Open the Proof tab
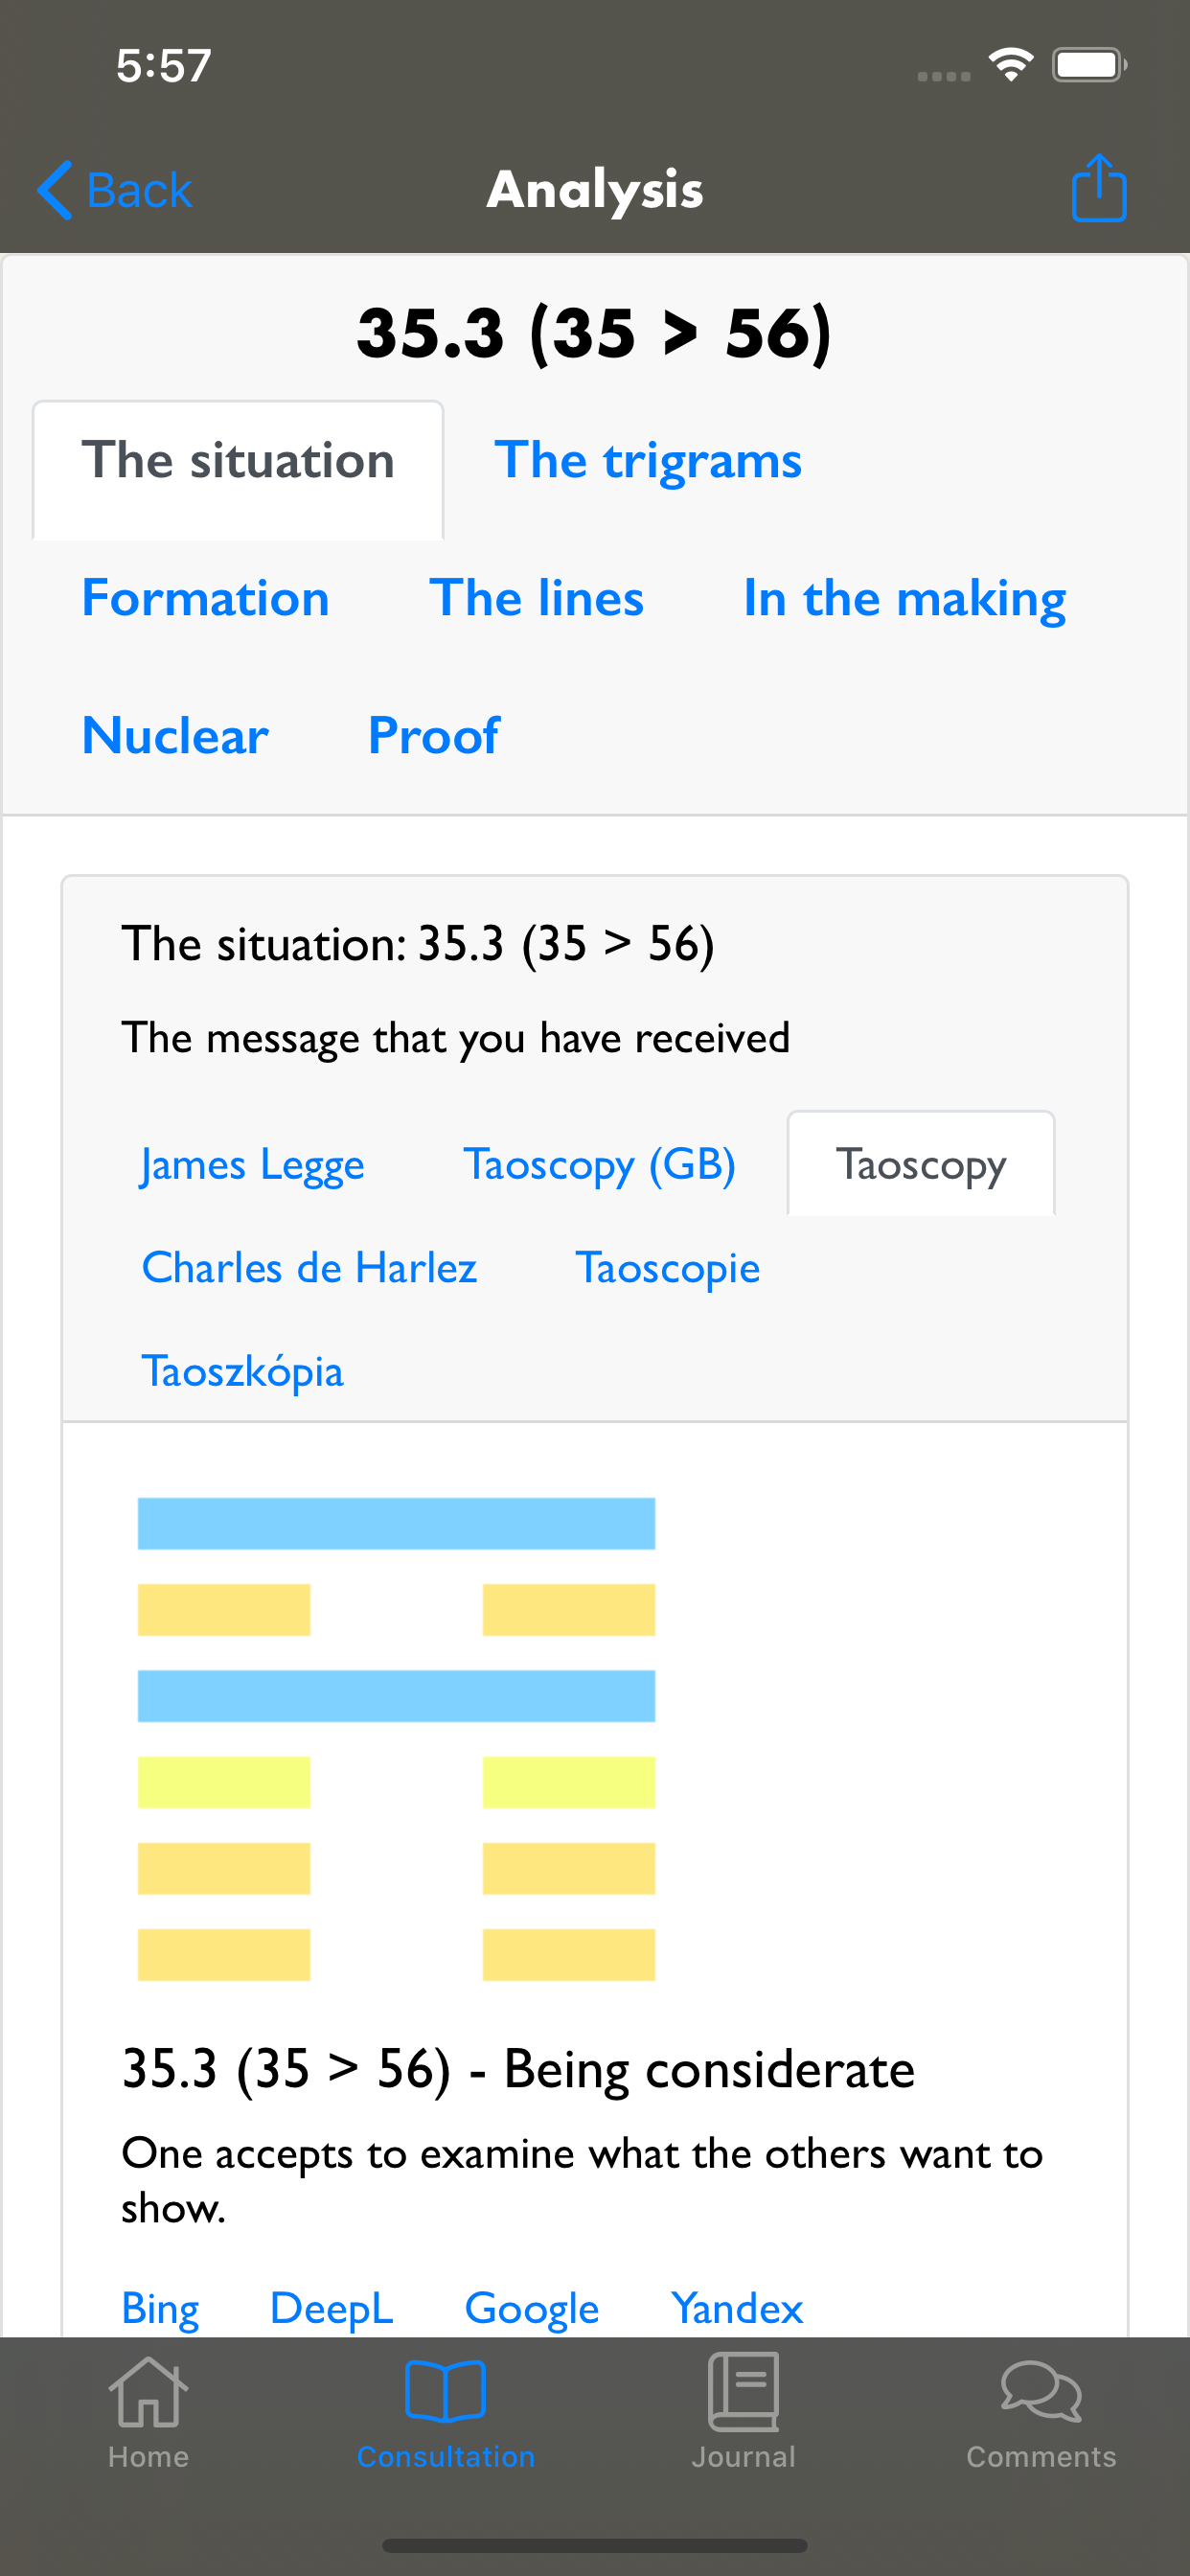 click(433, 737)
